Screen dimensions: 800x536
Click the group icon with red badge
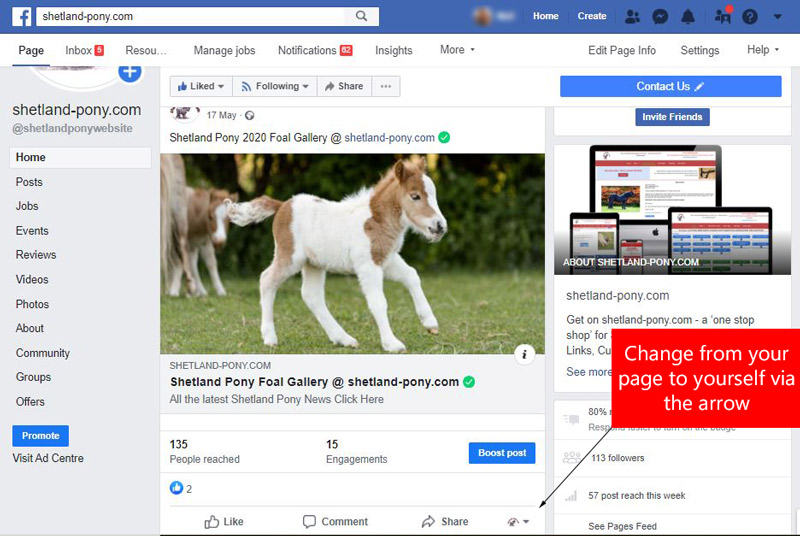point(723,16)
